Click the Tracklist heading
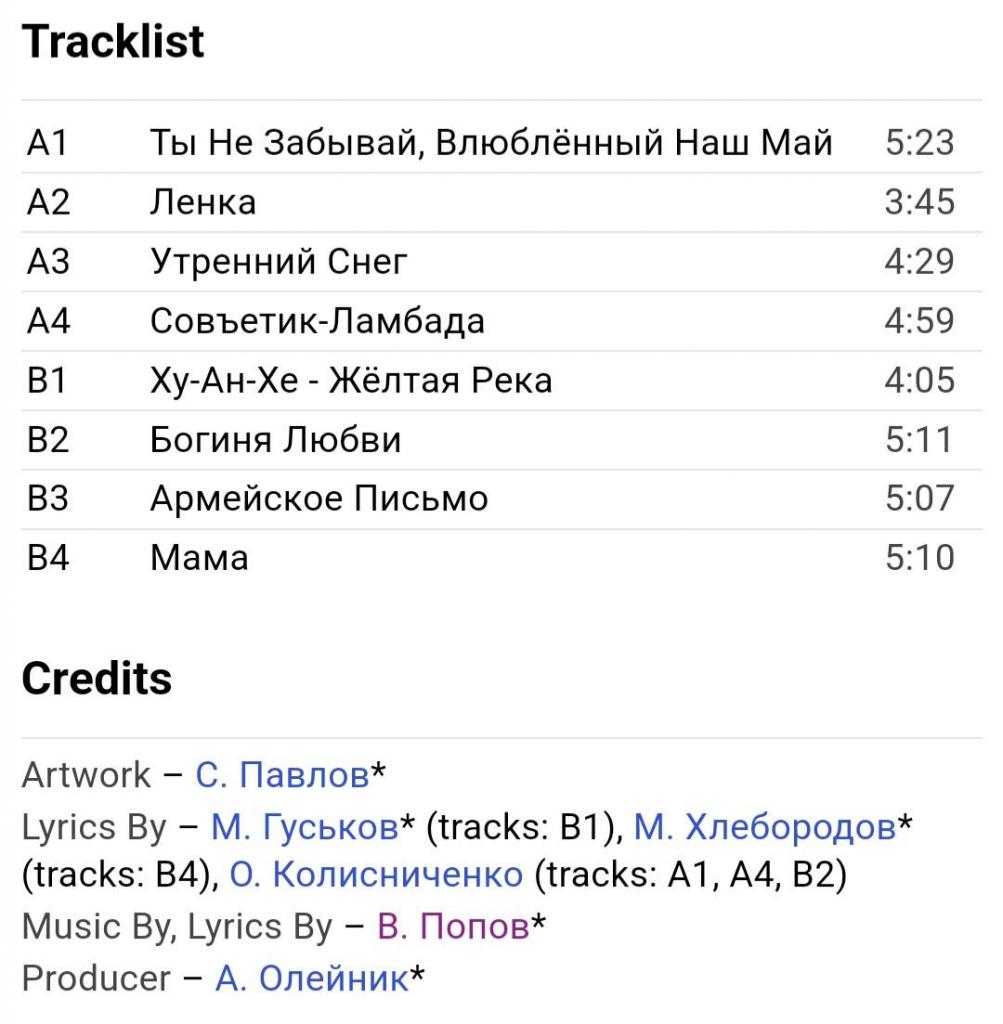Screen dimensions: 1003x1024 [113, 41]
